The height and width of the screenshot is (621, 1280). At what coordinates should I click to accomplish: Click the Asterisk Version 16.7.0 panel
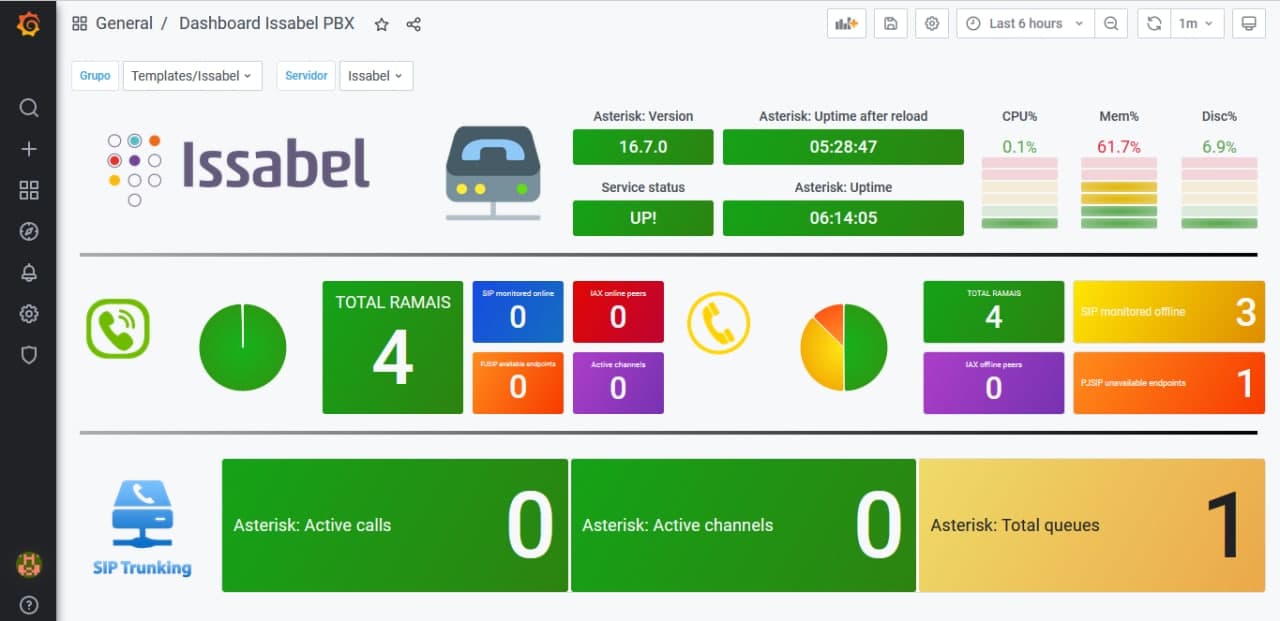(643, 147)
